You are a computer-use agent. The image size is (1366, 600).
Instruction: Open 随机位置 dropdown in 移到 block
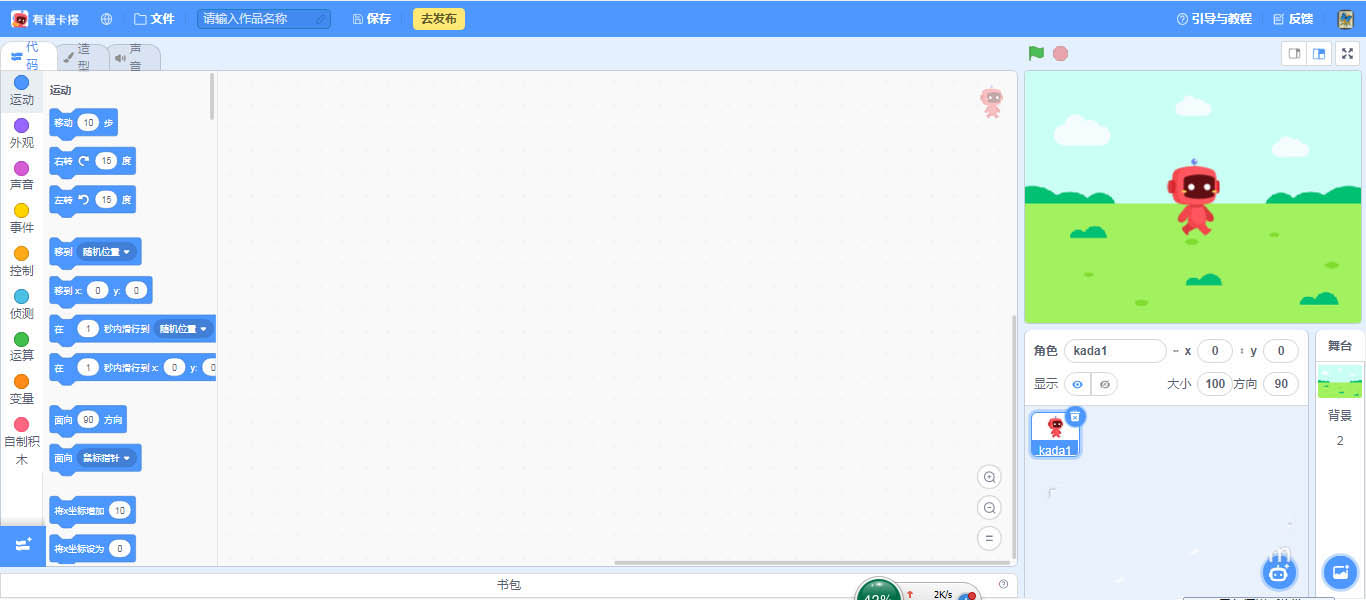(x=107, y=252)
